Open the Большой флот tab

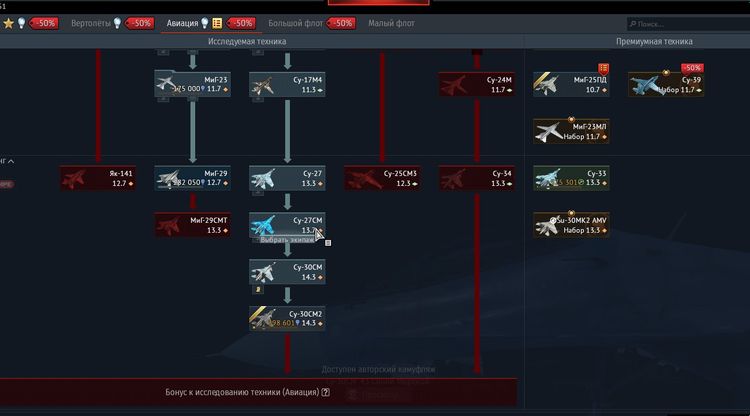pyautogui.click(x=296, y=23)
